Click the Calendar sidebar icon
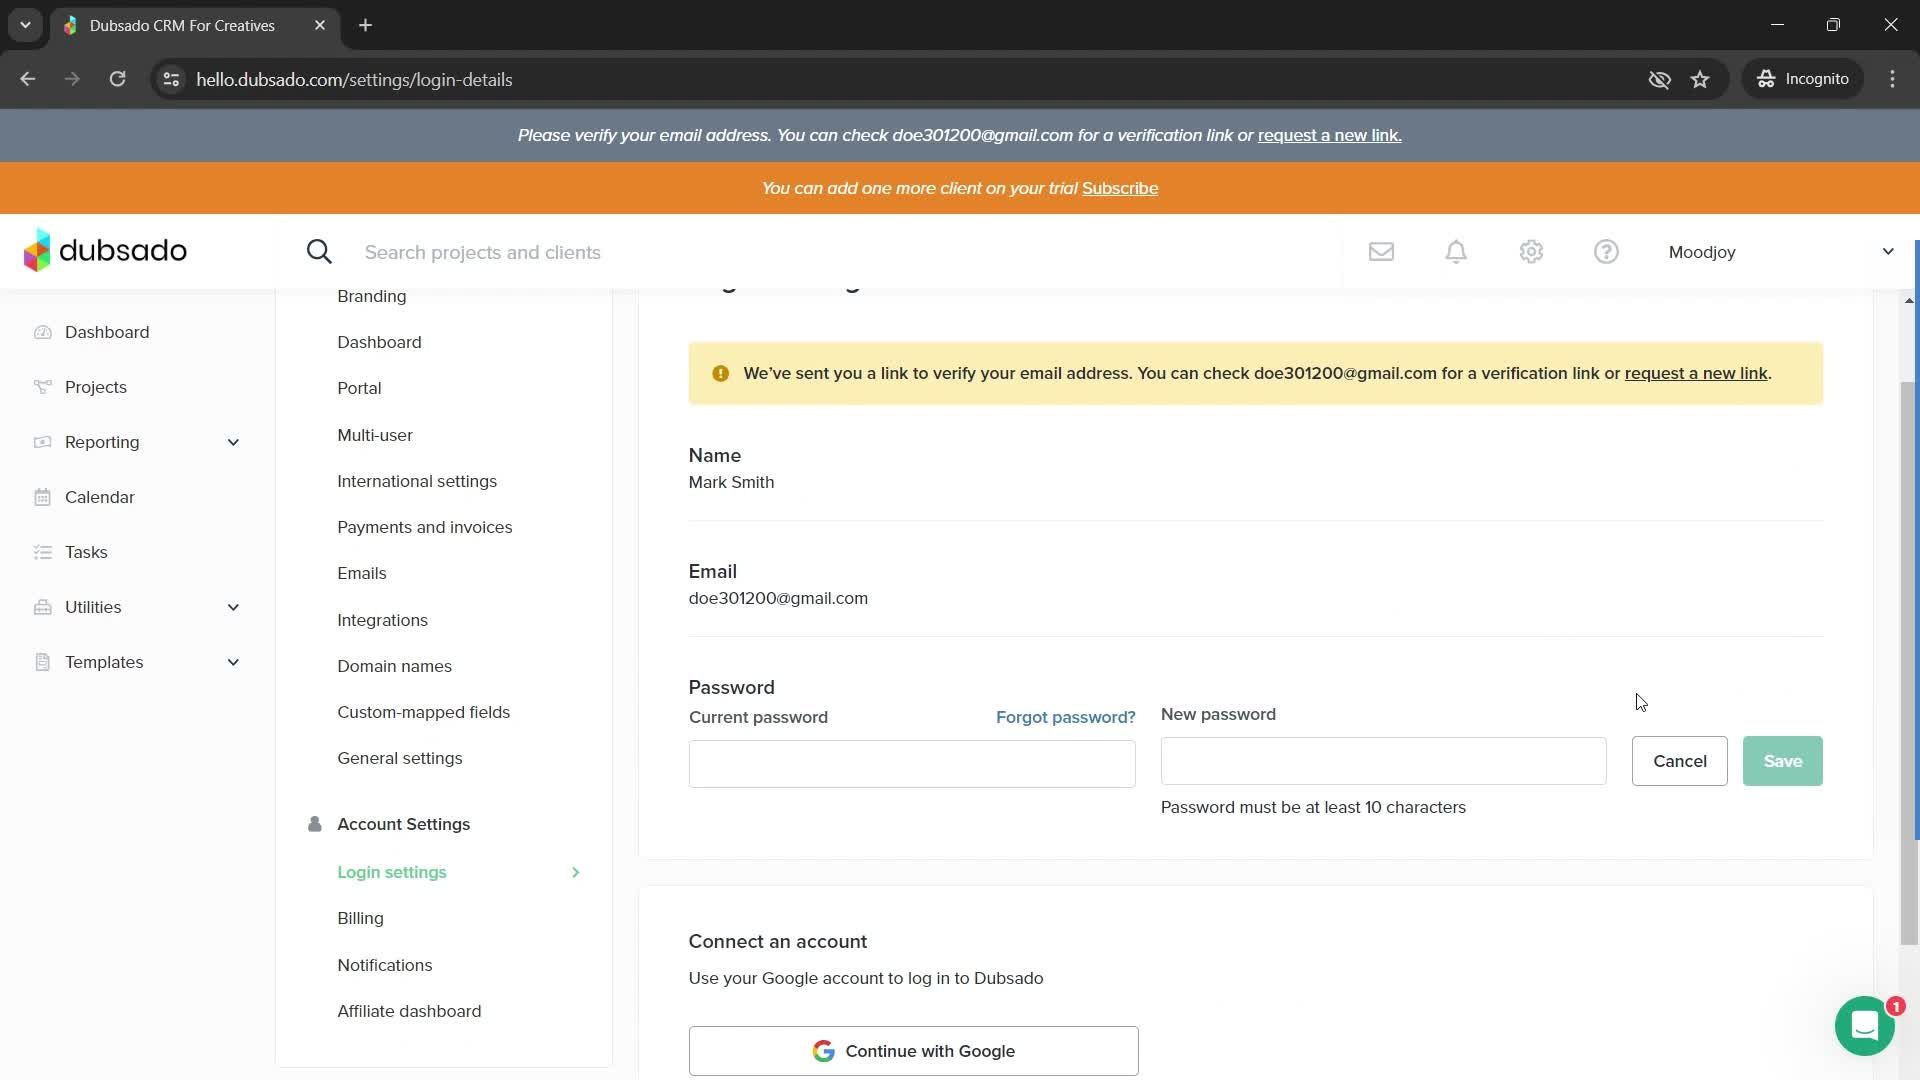The height and width of the screenshot is (1080, 1920). (42, 497)
